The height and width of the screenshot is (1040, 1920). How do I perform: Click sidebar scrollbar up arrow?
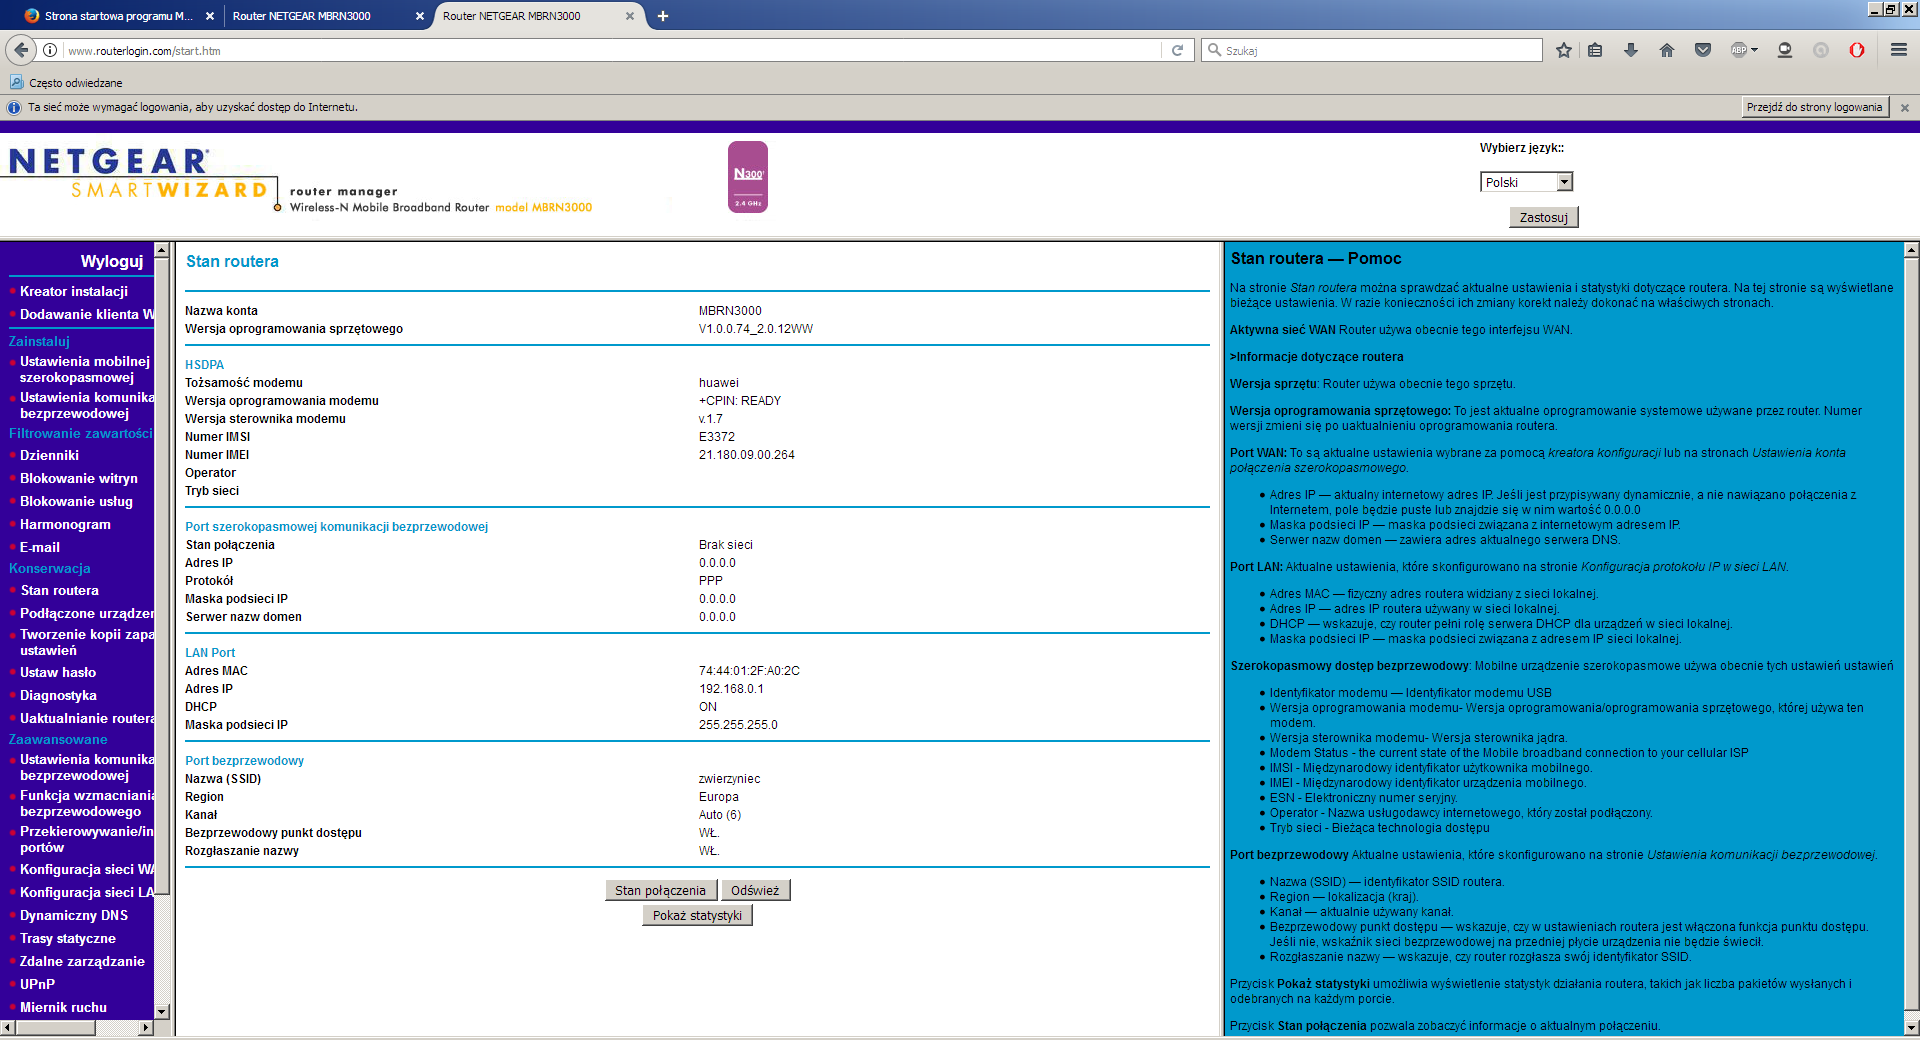click(x=162, y=250)
